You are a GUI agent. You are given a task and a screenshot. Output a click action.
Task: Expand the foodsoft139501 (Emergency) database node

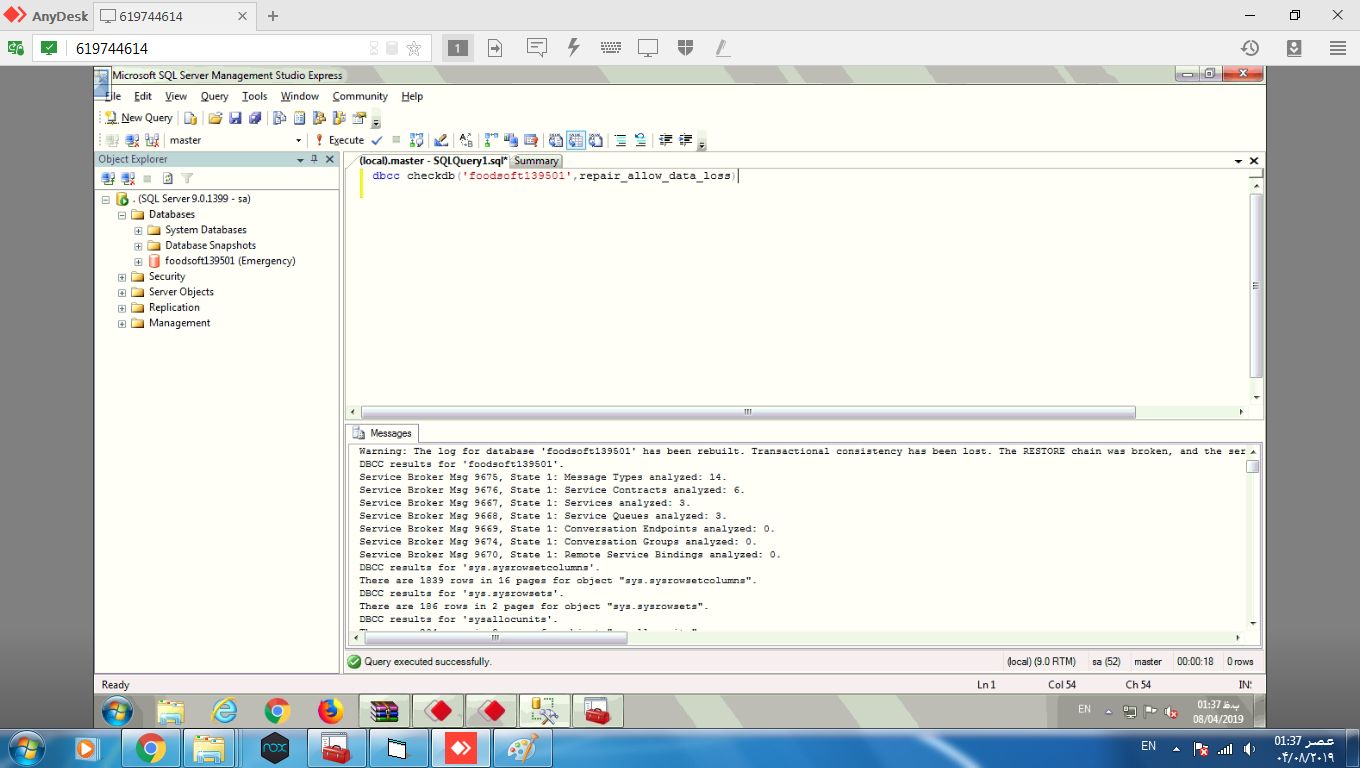pos(138,261)
